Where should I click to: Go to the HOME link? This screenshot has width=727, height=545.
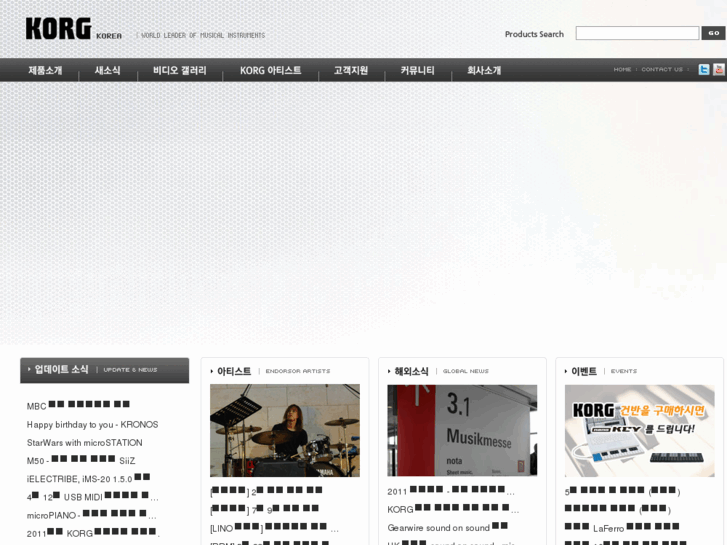pyautogui.click(x=622, y=70)
